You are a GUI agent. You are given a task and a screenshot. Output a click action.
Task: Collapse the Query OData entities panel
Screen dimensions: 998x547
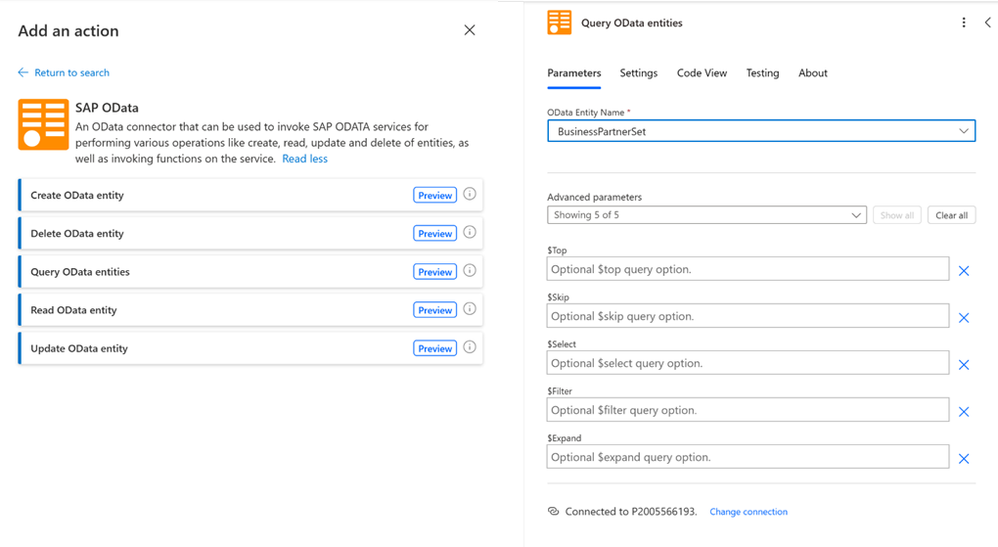point(988,23)
